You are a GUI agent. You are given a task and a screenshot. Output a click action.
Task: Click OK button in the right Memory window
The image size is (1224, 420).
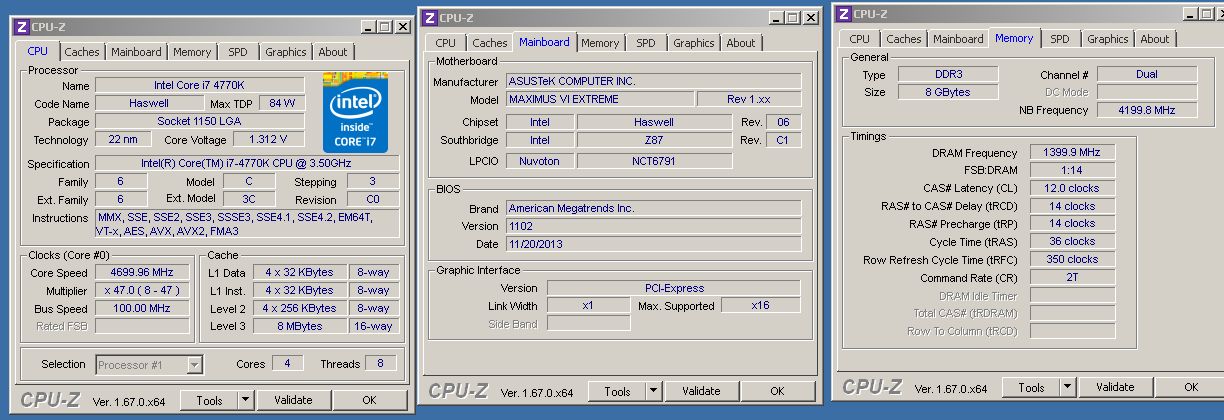click(1191, 387)
